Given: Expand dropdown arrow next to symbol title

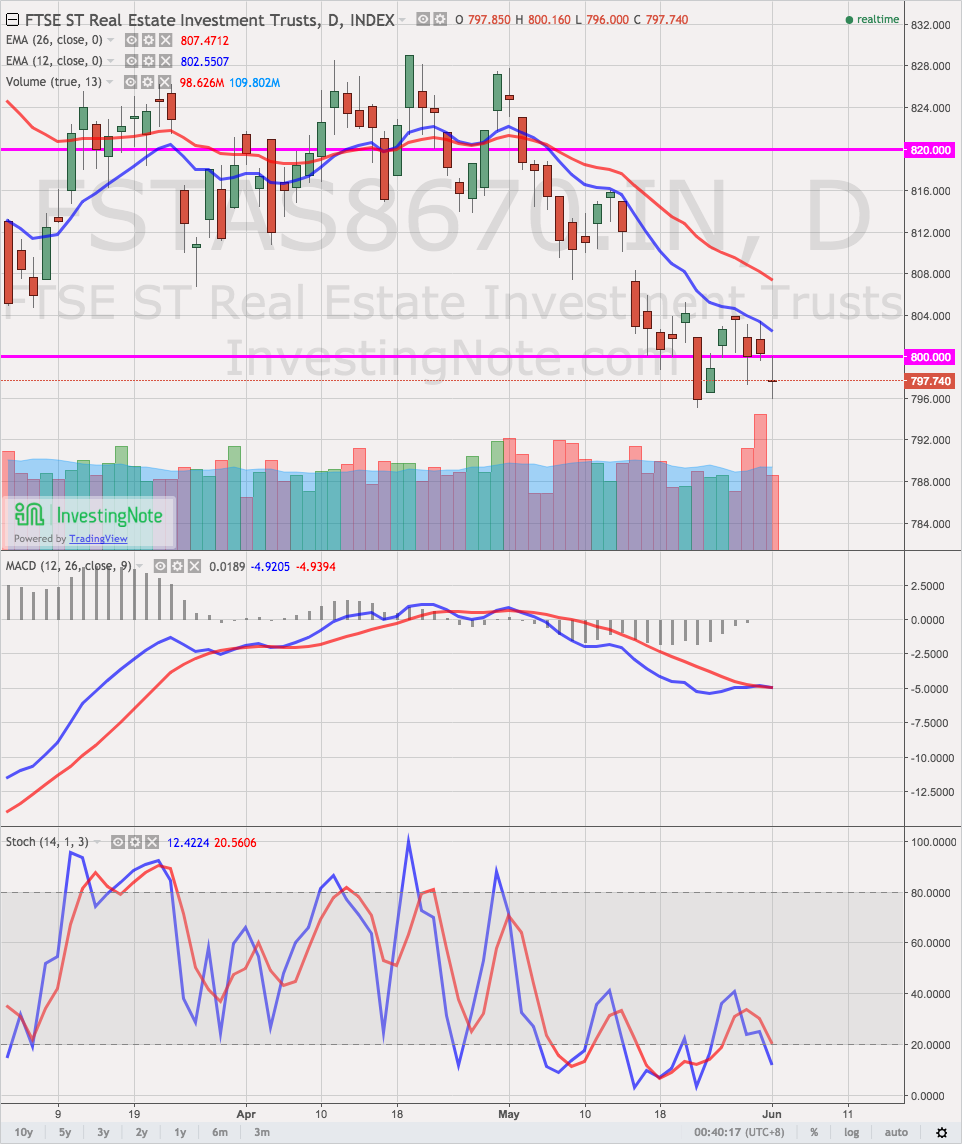Looking at the screenshot, I should (402, 20).
